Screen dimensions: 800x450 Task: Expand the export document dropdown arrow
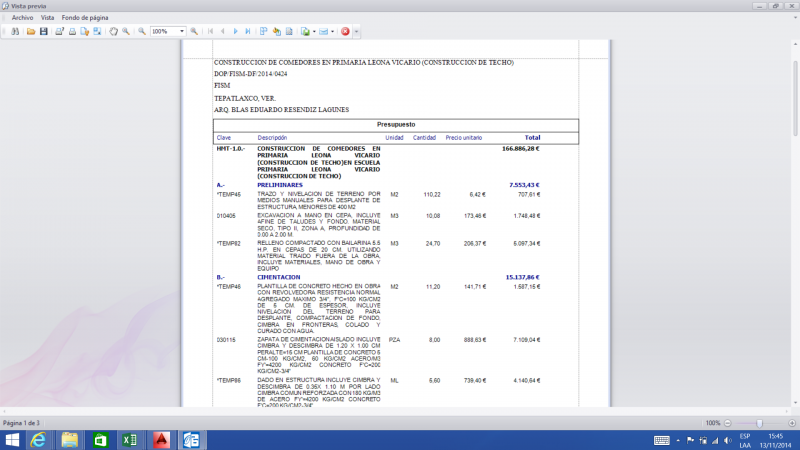(315, 31)
